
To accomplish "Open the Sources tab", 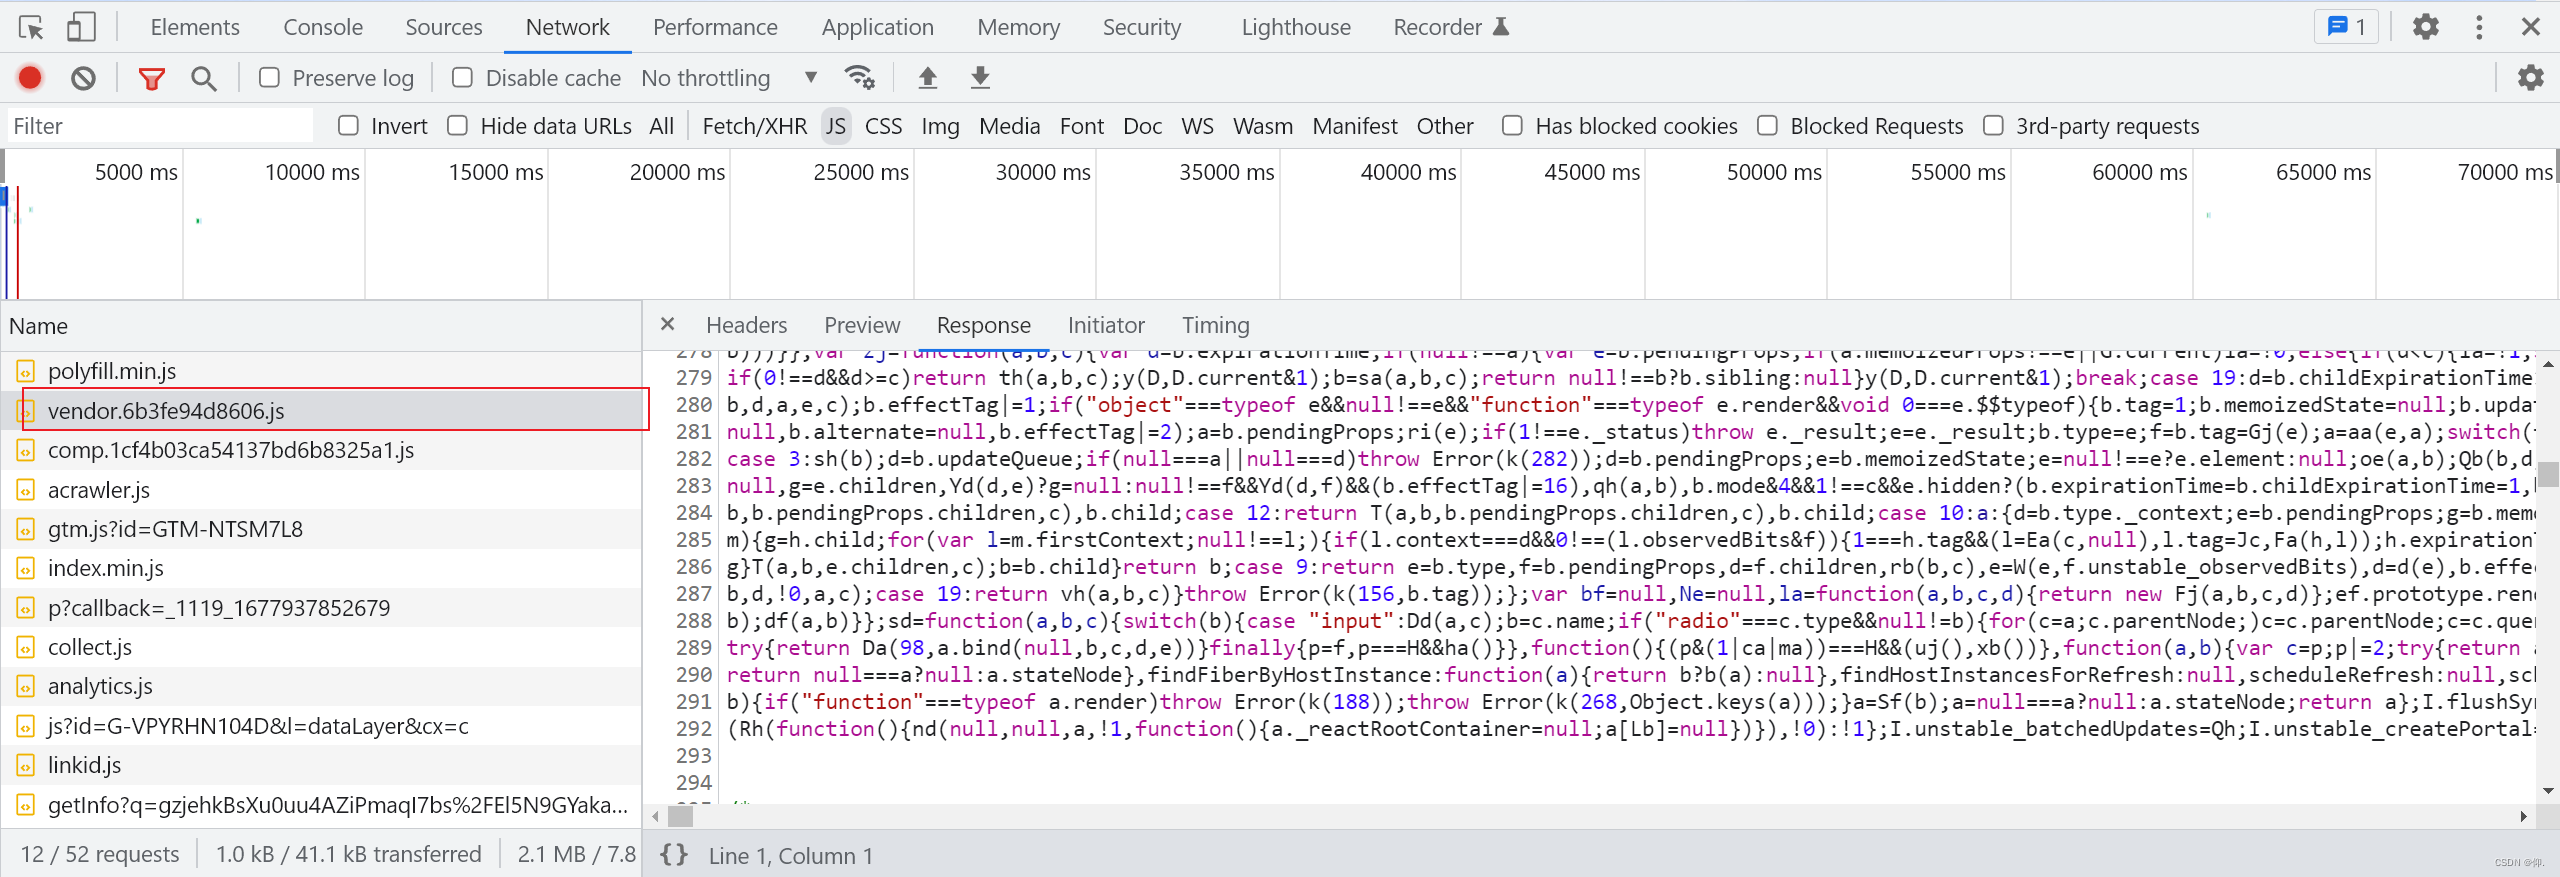I will (x=444, y=27).
